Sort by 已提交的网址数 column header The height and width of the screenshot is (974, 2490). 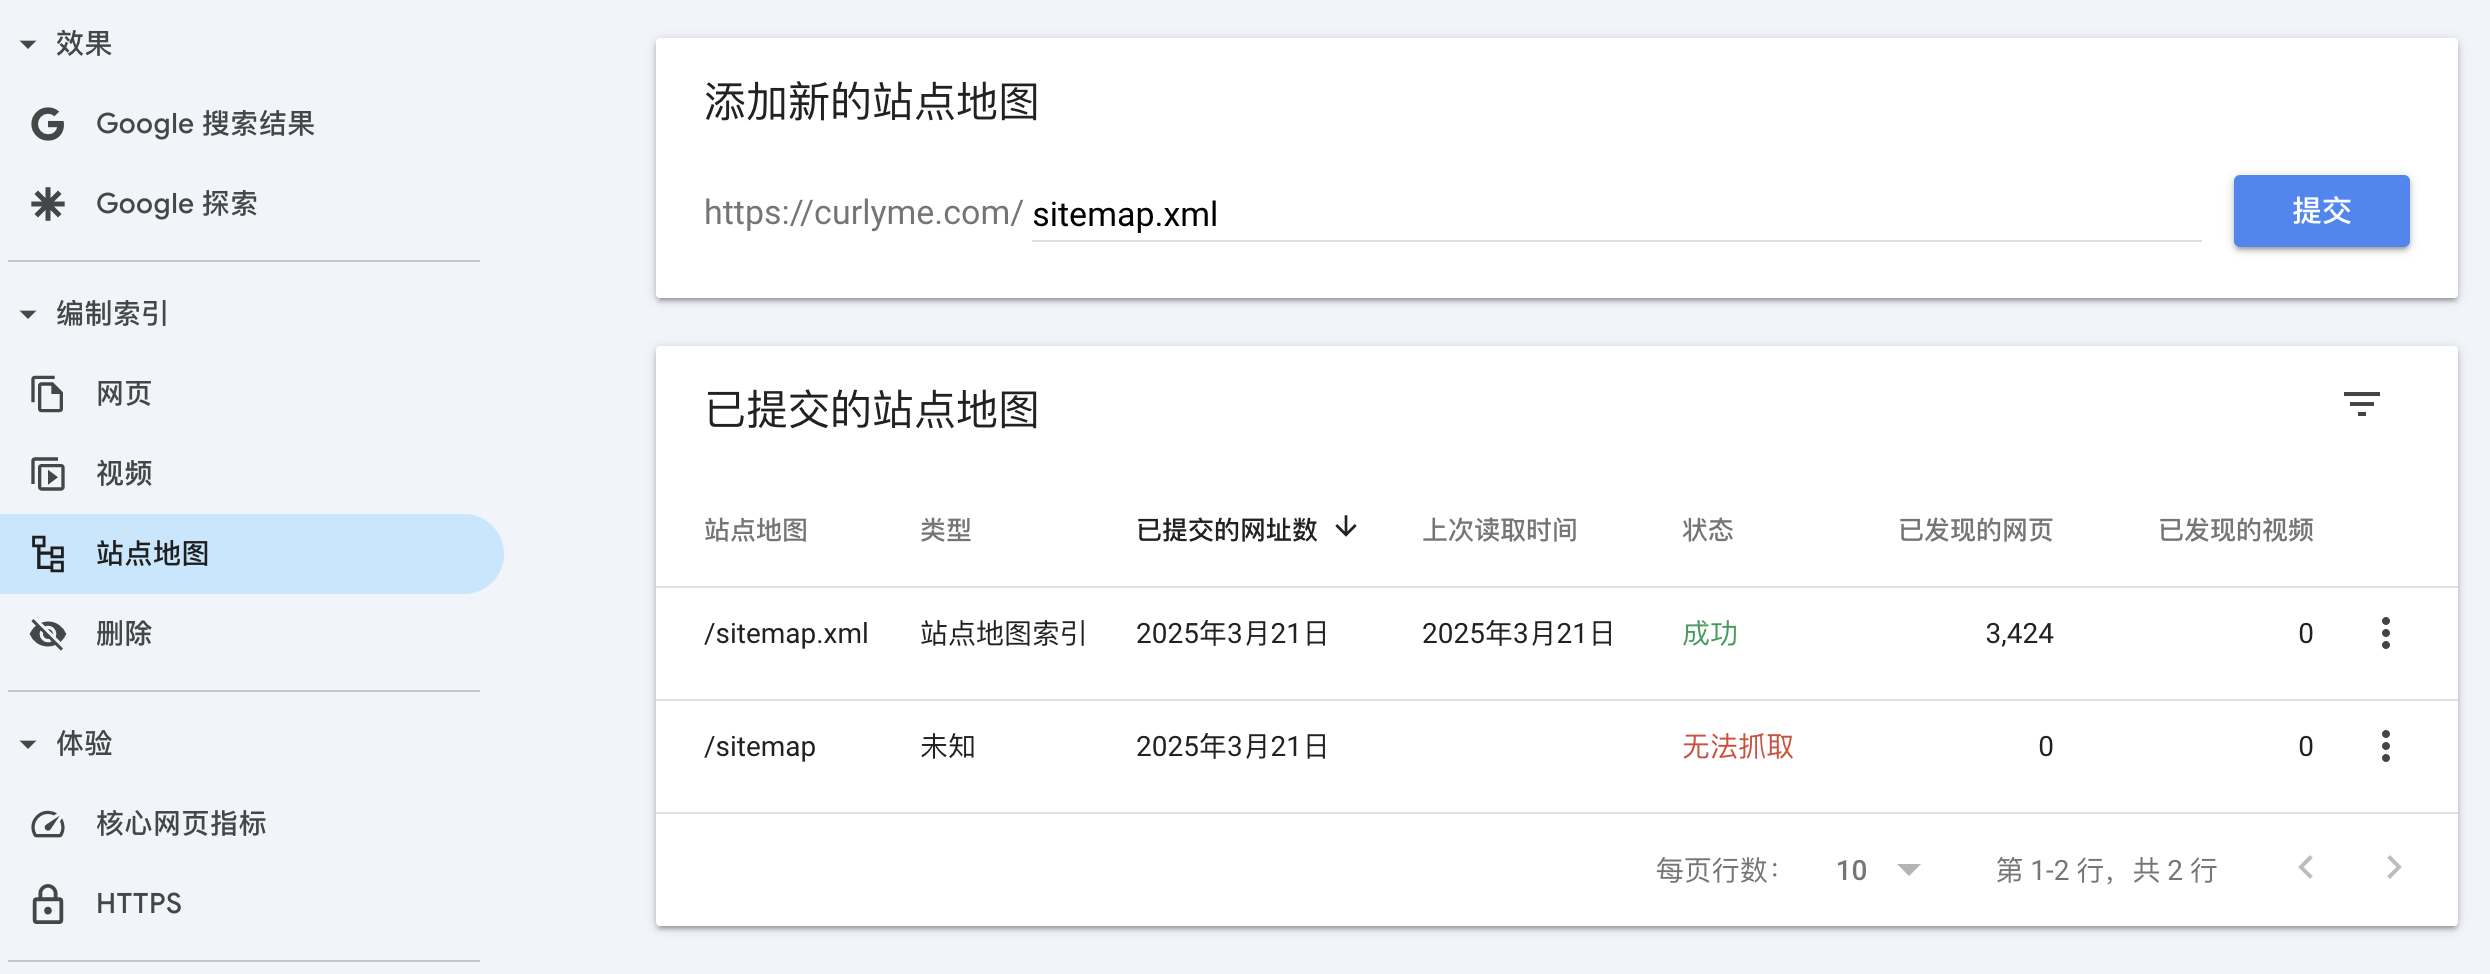(x=1246, y=529)
